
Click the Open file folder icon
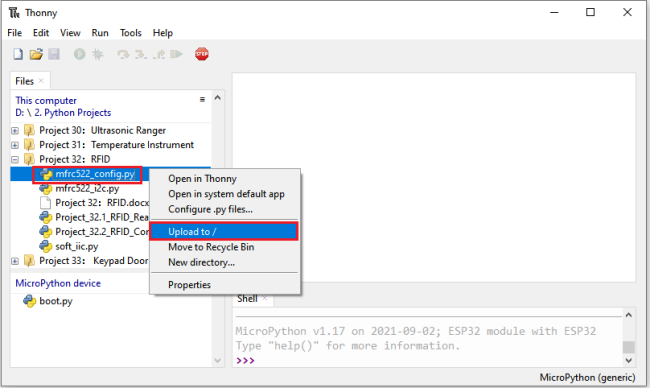[x=36, y=54]
